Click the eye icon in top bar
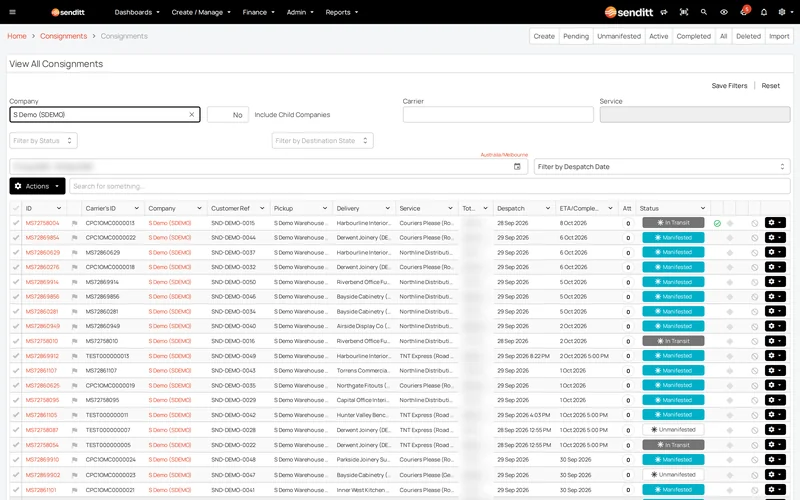800x500 pixels. [723, 12]
